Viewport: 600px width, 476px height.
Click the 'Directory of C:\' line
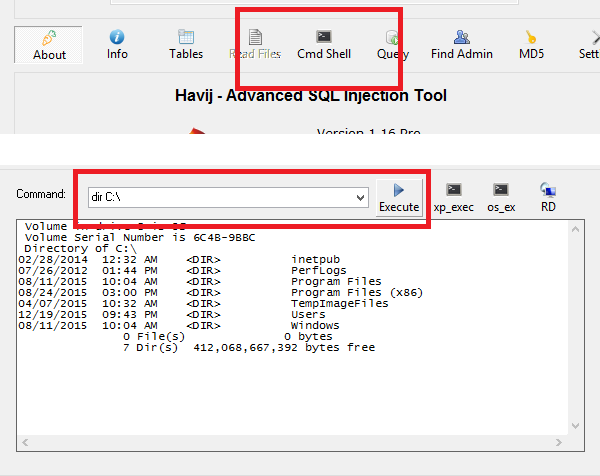80,248
